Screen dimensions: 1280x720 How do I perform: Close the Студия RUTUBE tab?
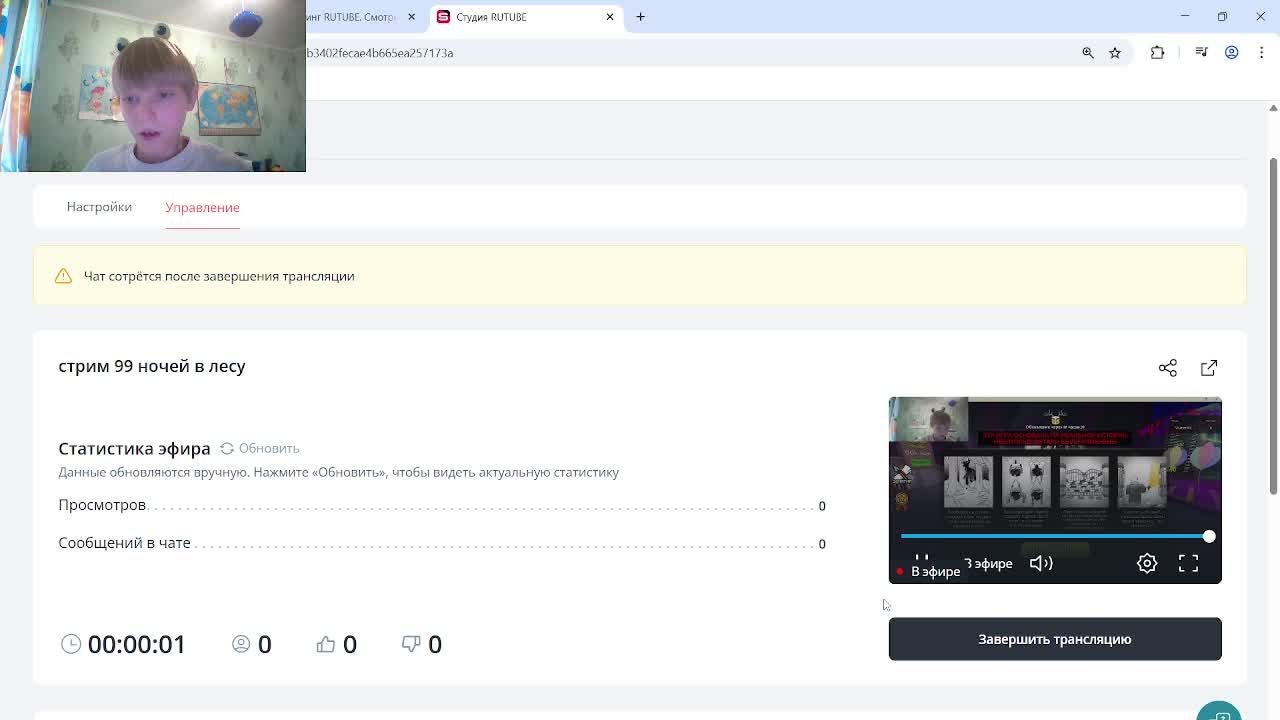click(x=610, y=17)
